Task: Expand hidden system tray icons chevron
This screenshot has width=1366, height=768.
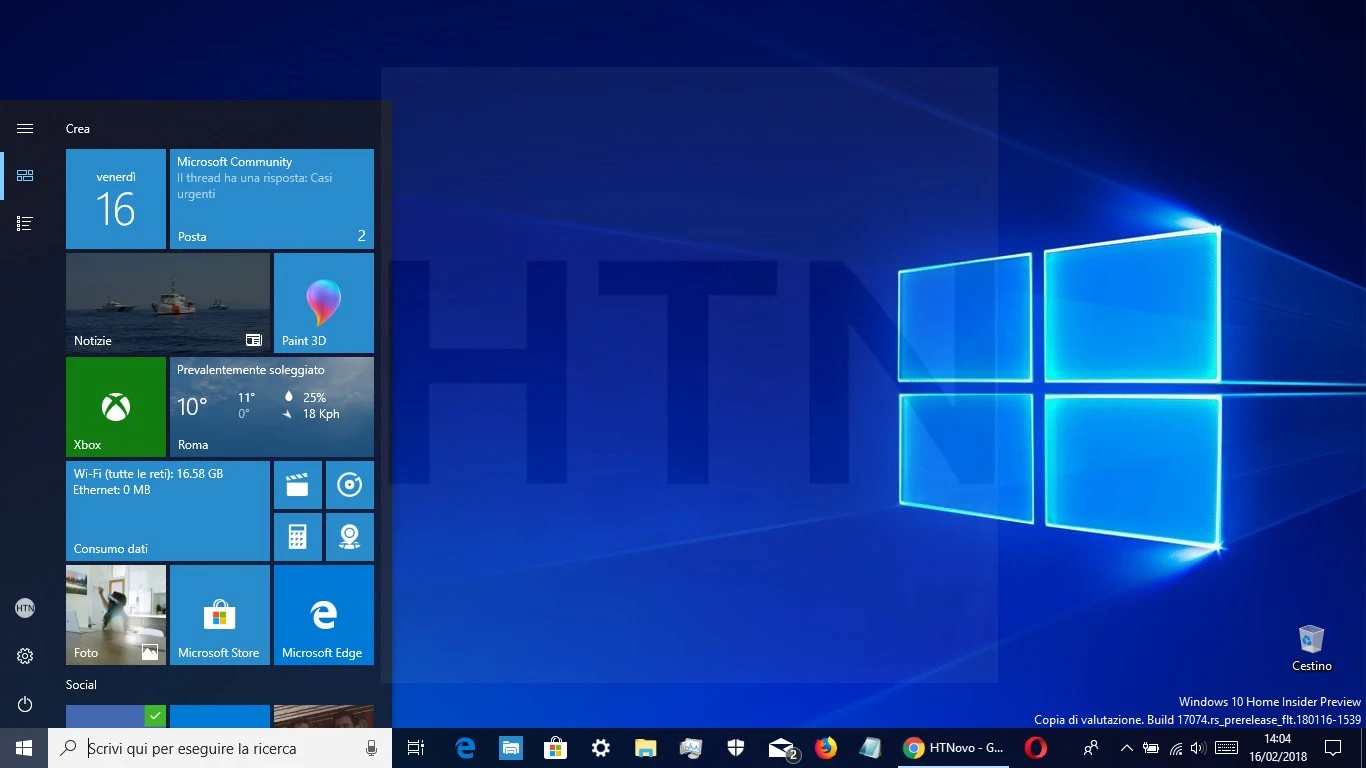Action: pyautogui.click(x=1127, y=748)
